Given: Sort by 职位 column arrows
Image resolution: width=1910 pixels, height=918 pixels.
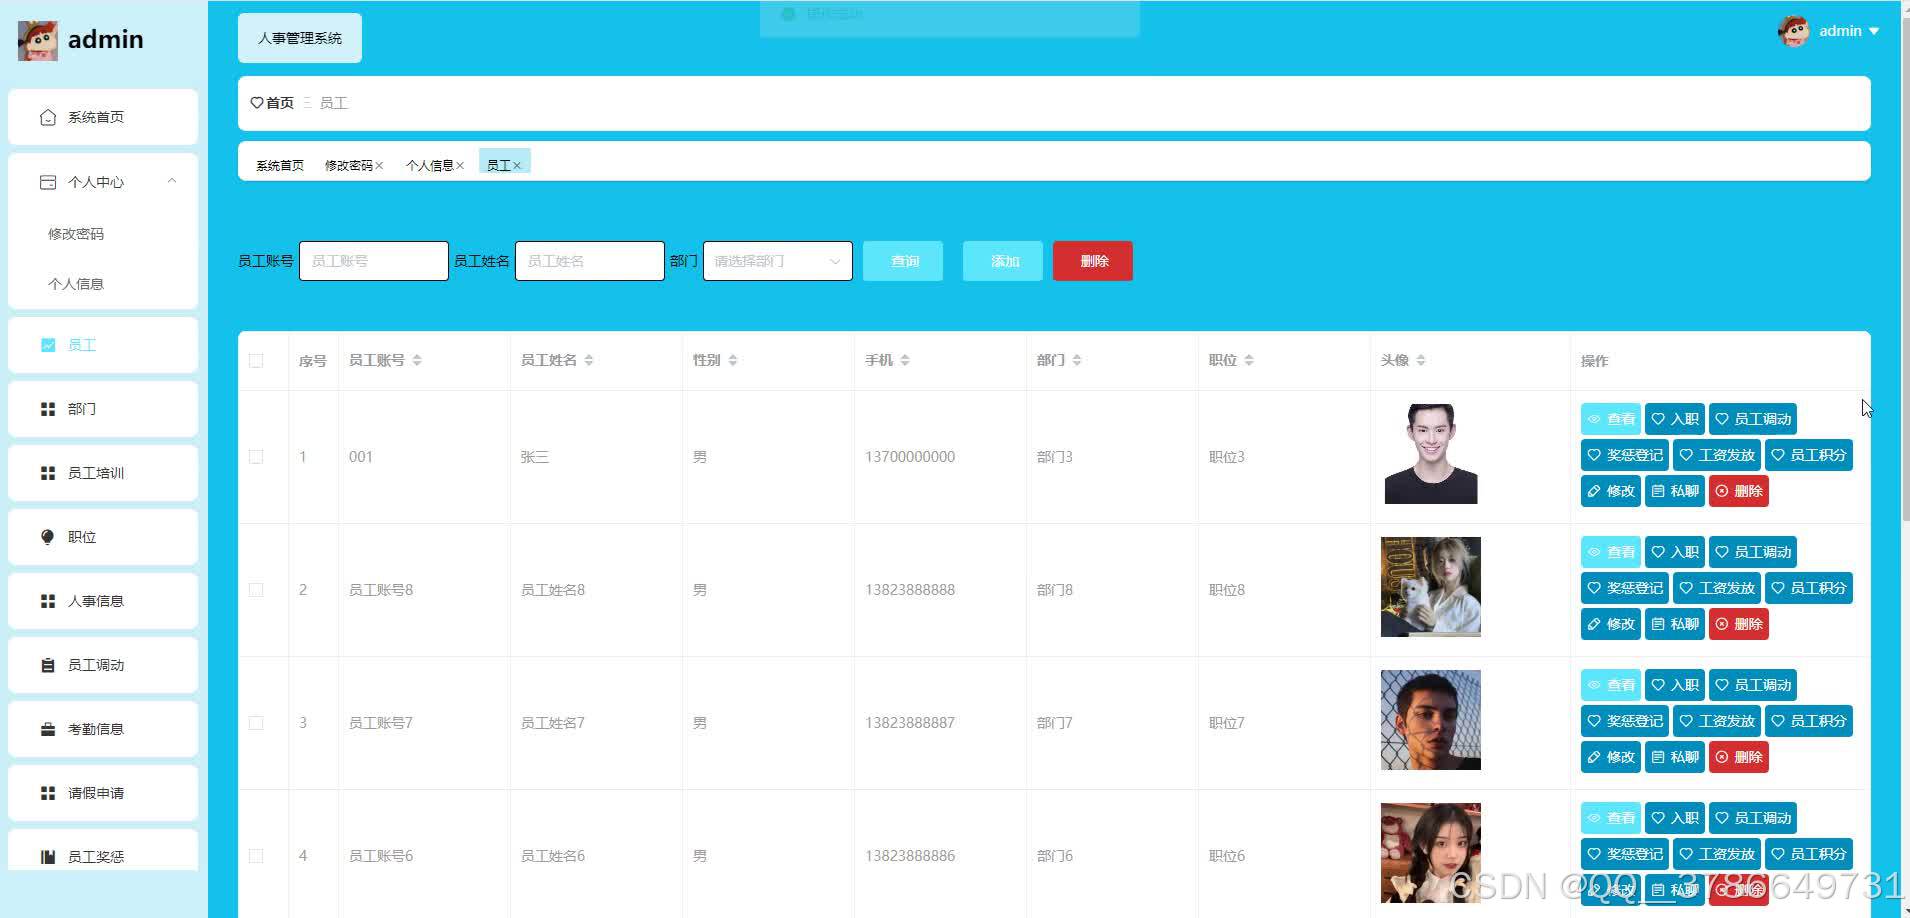Looking at the screenshot, I should coord(1249,360).
